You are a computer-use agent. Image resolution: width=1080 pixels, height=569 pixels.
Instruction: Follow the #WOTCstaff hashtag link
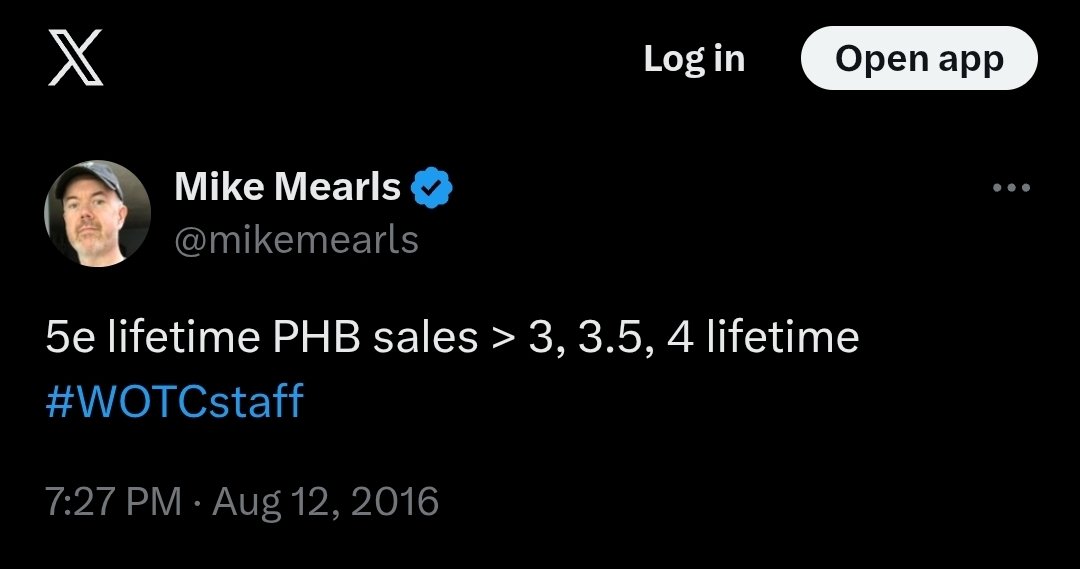point(174,402)
